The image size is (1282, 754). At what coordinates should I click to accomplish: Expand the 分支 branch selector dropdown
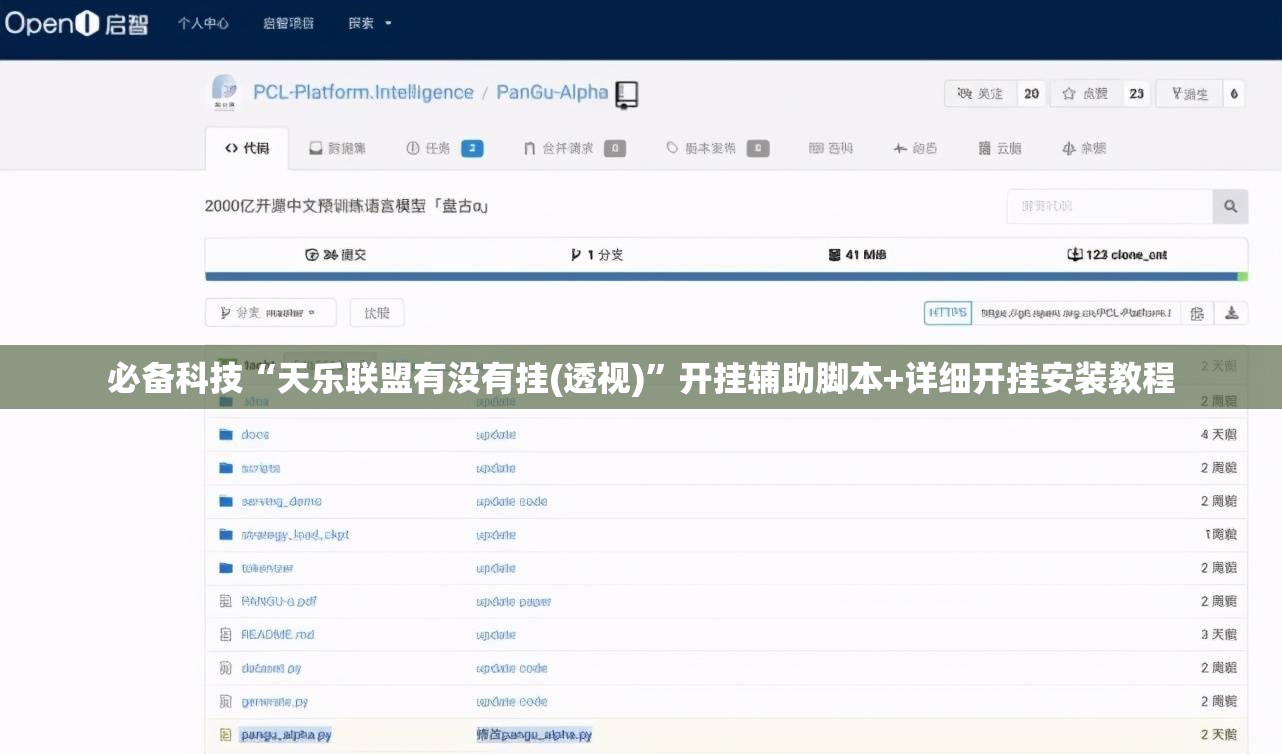click(x=271, y=313)
